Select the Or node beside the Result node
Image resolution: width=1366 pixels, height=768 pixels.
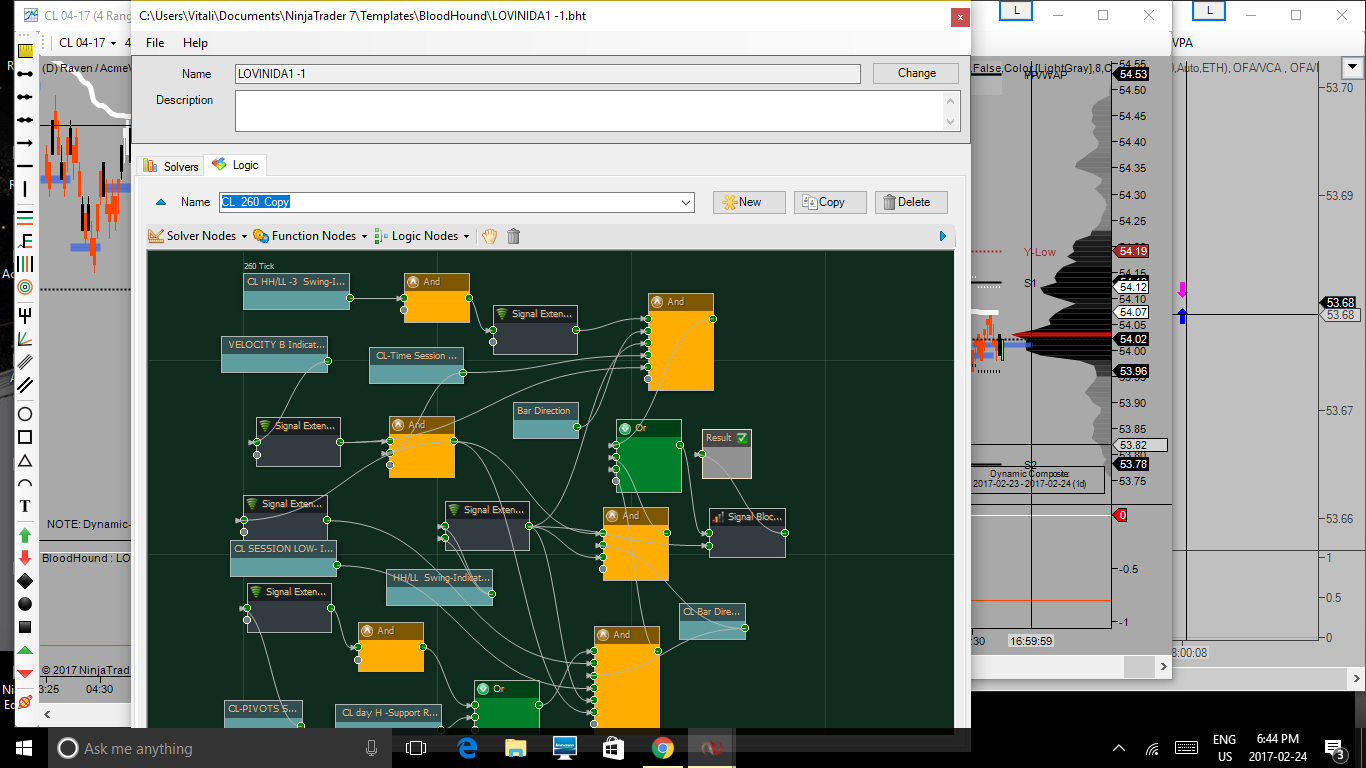point(649,456)
